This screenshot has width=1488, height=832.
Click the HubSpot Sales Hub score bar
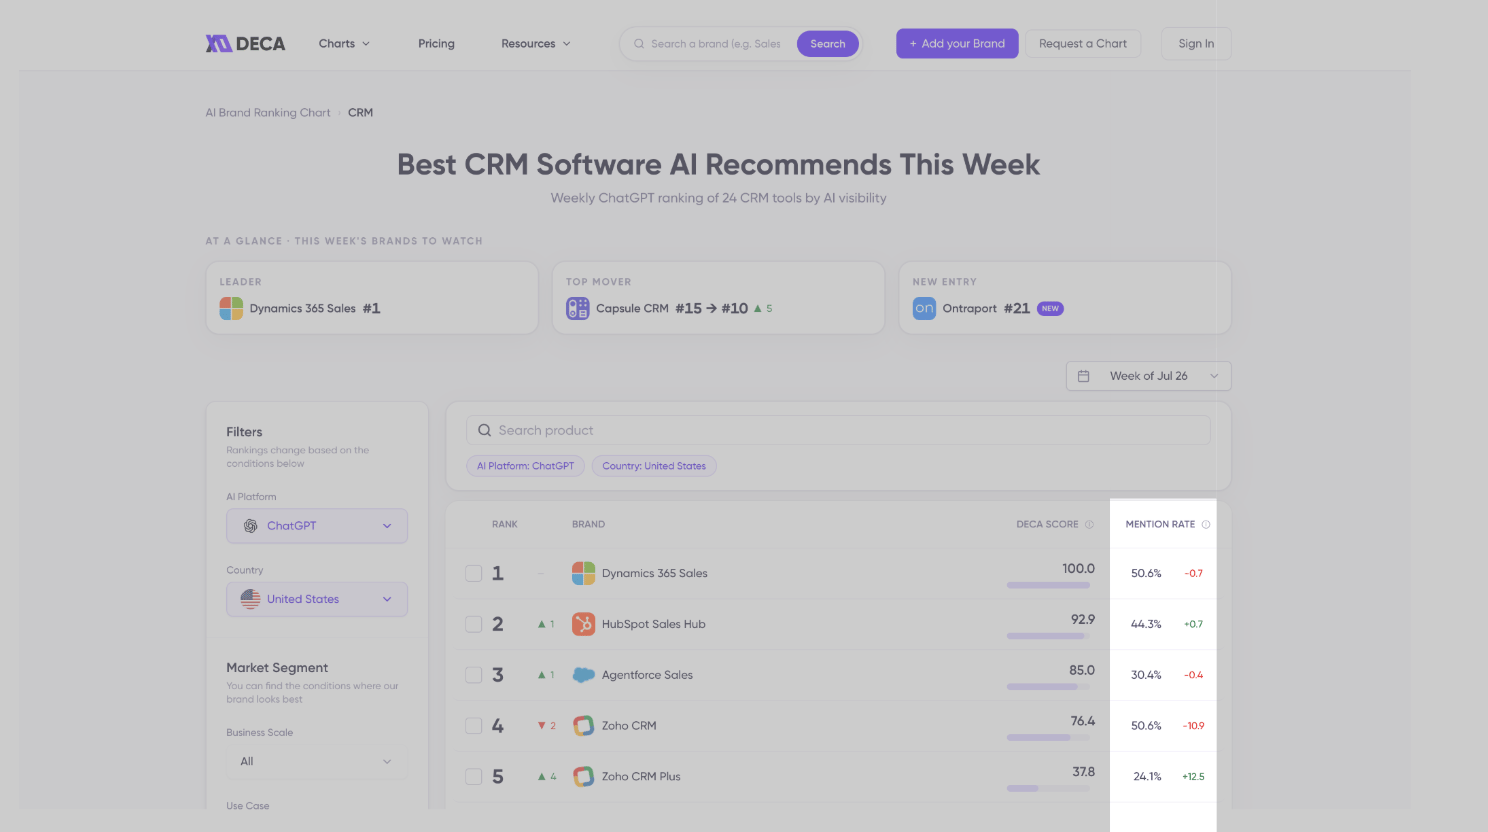coord(1048,636)
